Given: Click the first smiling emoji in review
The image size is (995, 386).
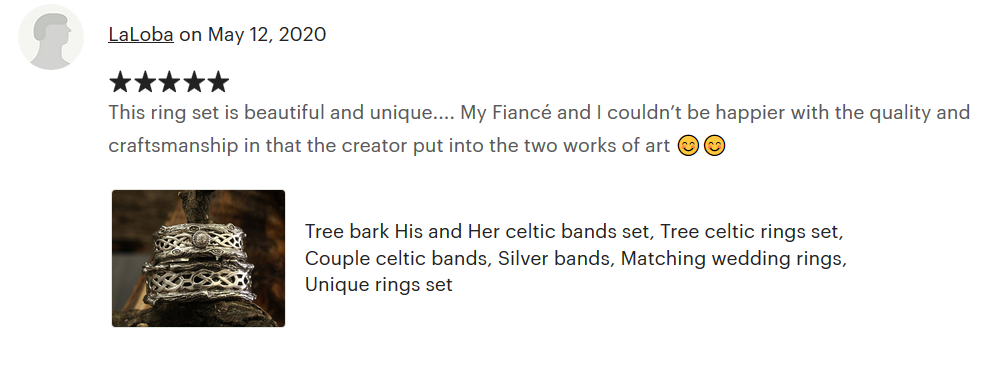Looking at the screenshot, I should pos(689,146).
